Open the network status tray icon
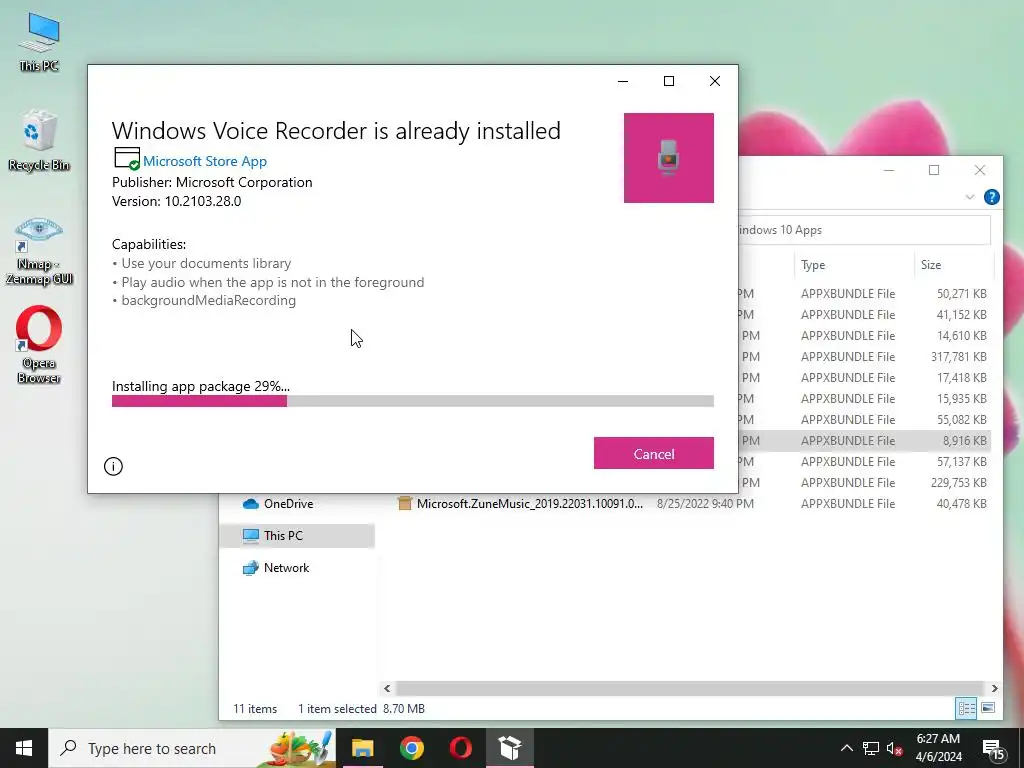This screenshot has width=1024, height=768. (x=871, y=748)
